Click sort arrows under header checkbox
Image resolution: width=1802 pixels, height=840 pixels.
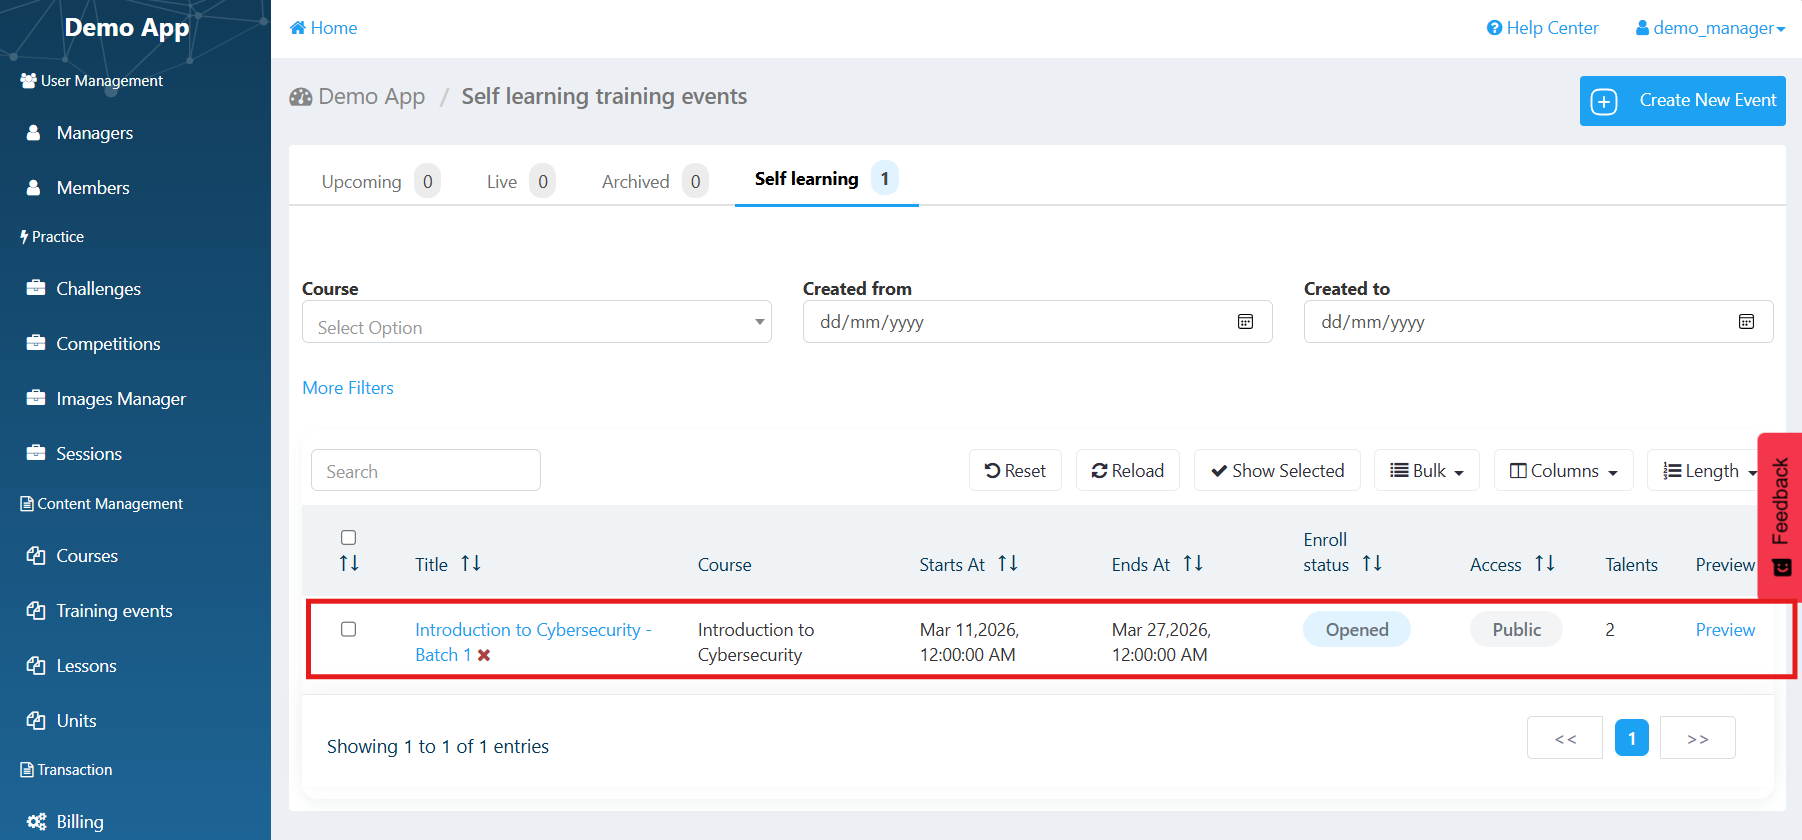349,564
